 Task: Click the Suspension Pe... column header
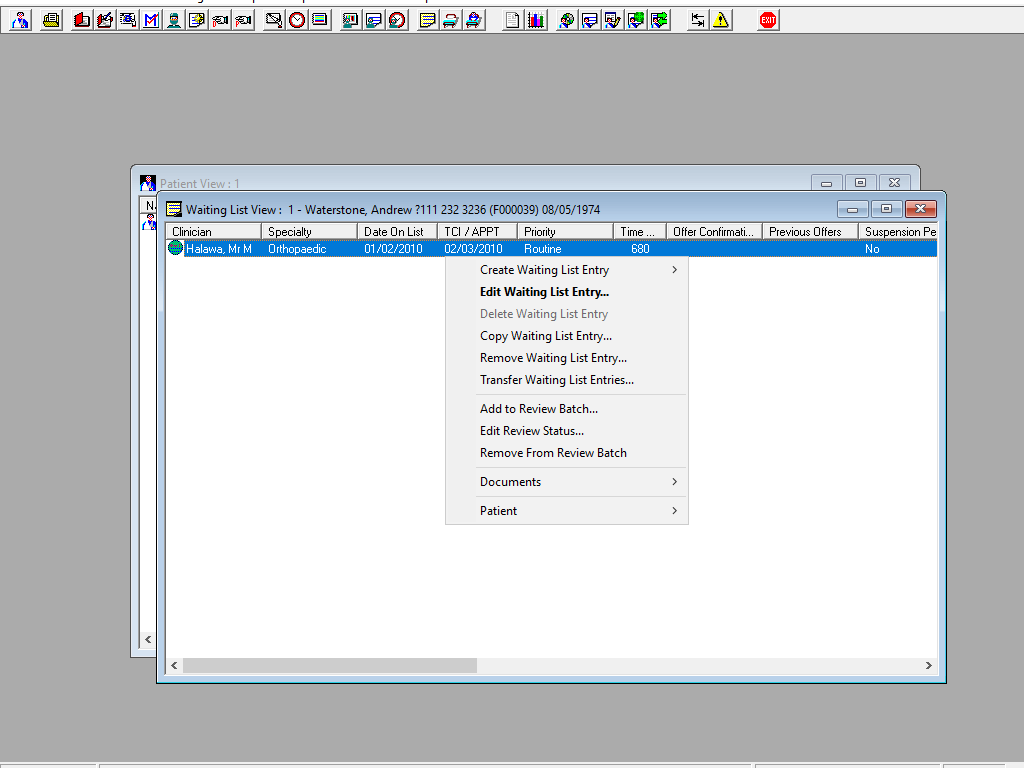[x=898, y=232]
